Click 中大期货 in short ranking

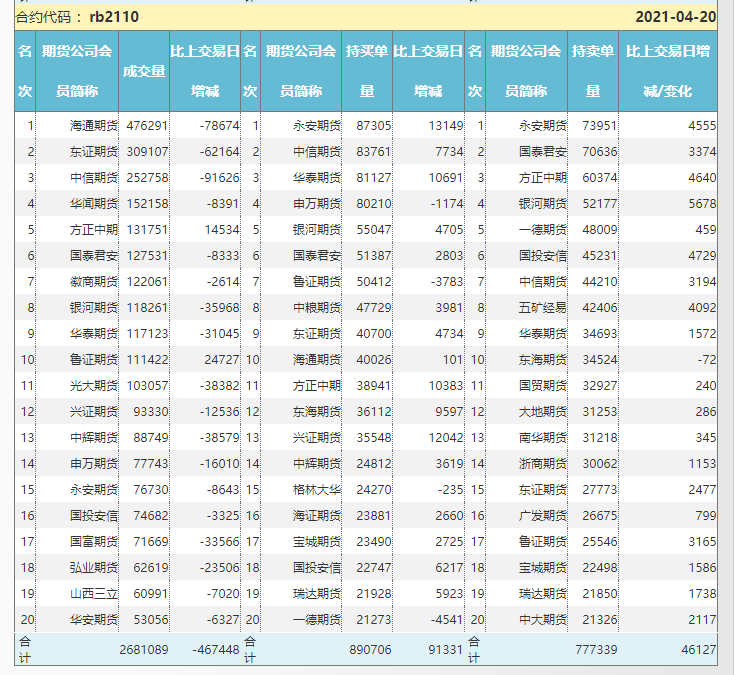pyautogui.click(x=543, y=620)
